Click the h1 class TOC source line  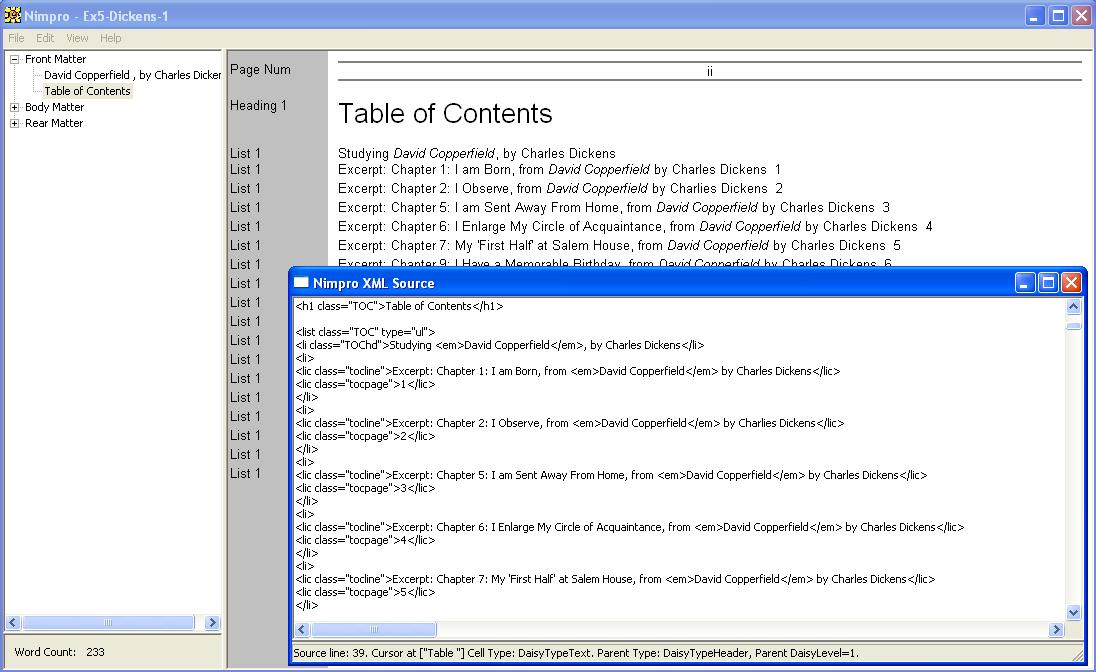[399, 306]
